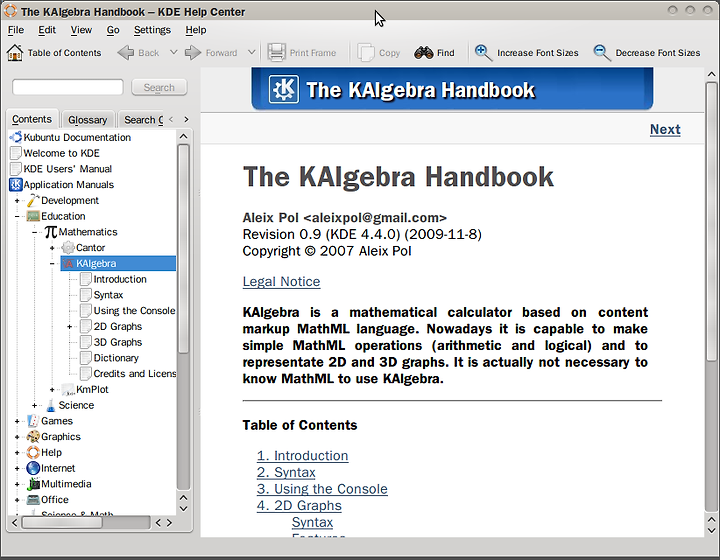Expand the Cantor tree node

[52, 248]
